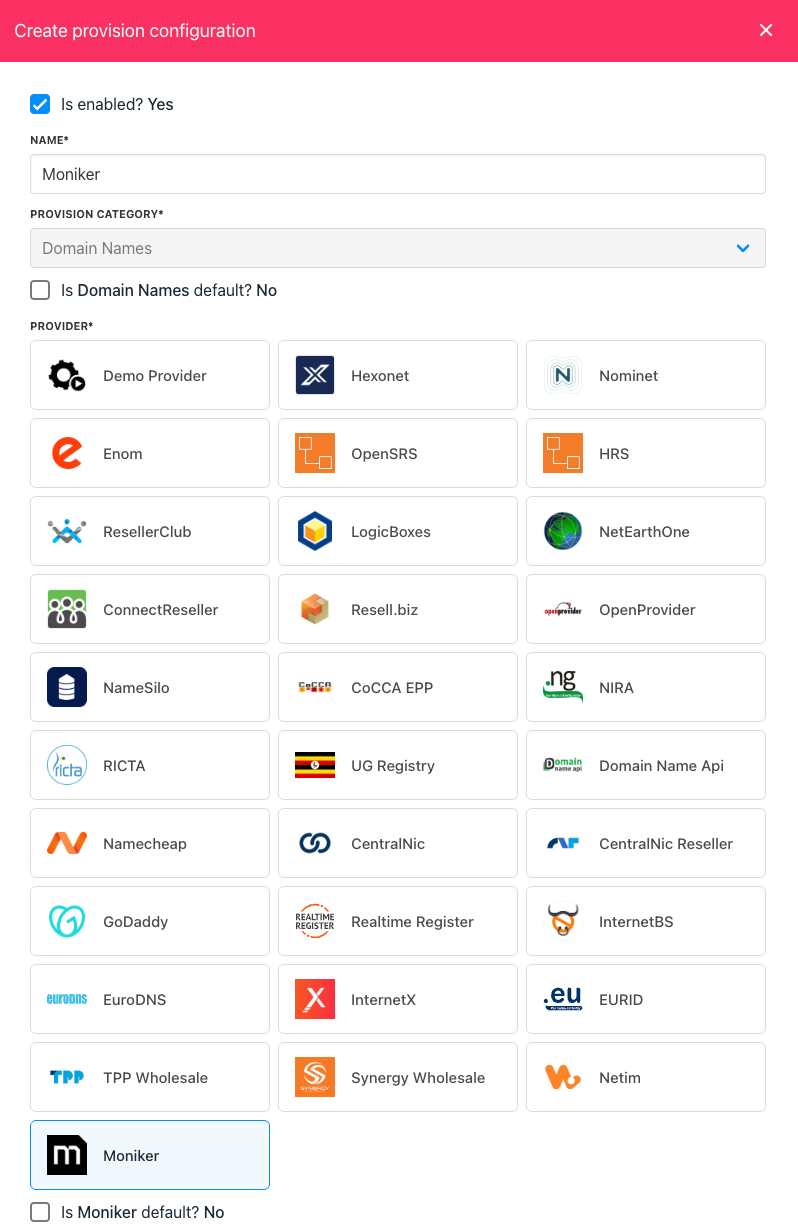Choose the HRS orange logo icon

pyautogui.click(x=563, y=453)
